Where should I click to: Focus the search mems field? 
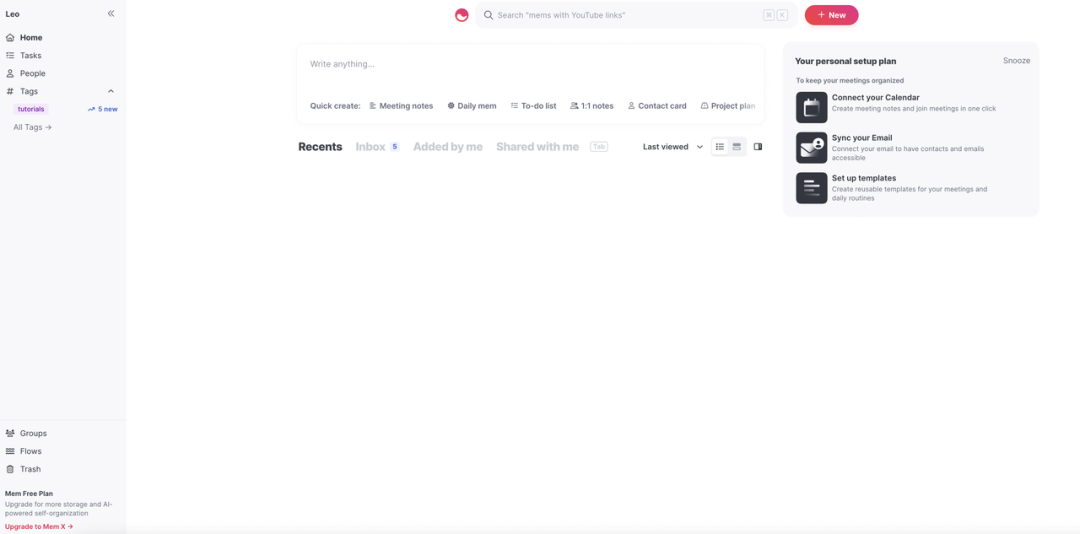pyautogui.click(x=636, y=15)
